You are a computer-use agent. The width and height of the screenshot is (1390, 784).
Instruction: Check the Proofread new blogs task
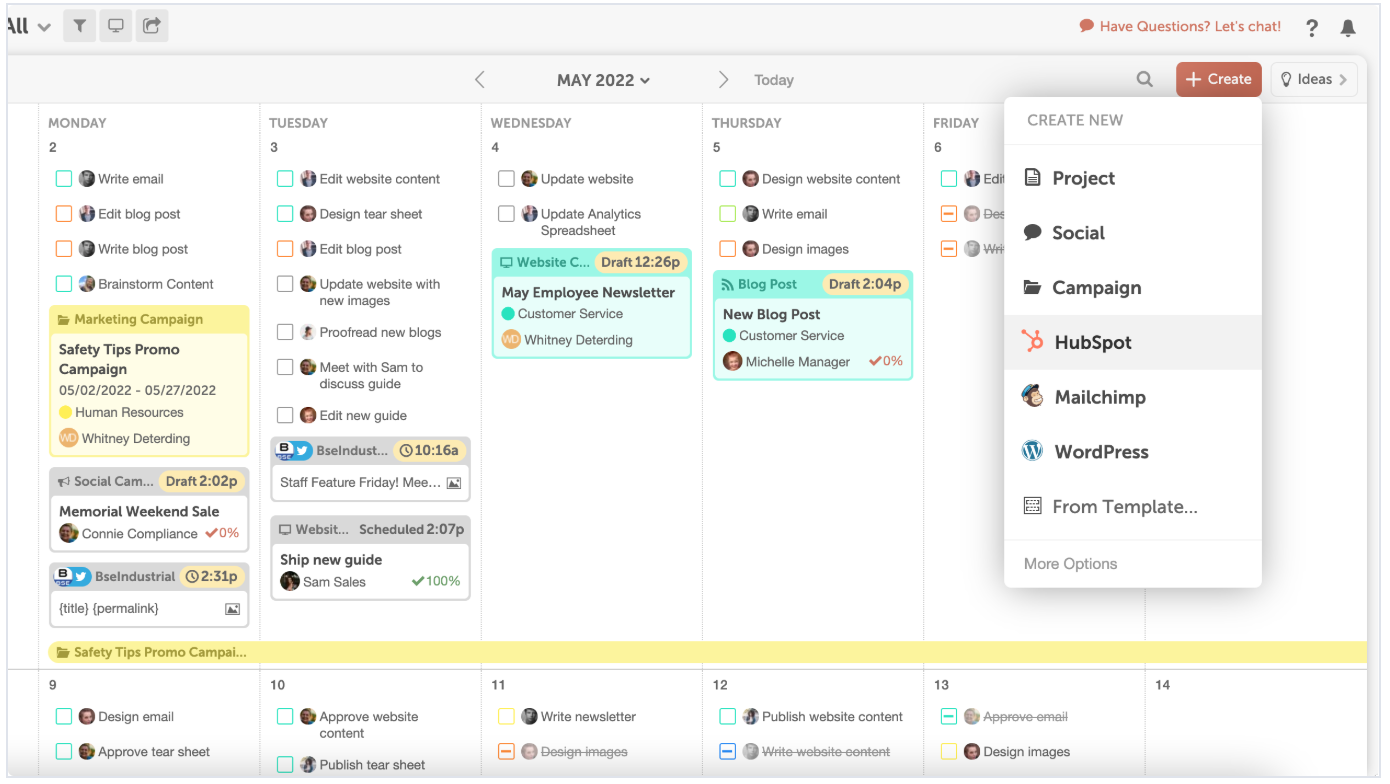(x=285, y=332)
